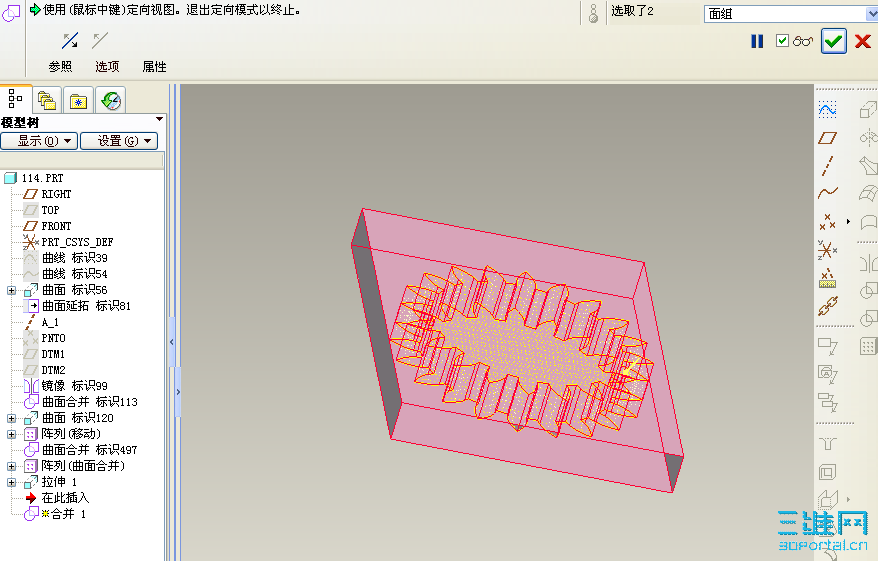Select the grayed Pattern tool
Viewport: 878px width, 561px height.
tap(867, 347)
